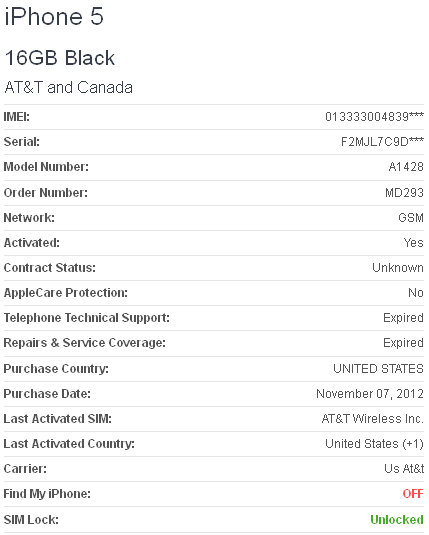Screen dimensions: 429x535
Task: Click the serial value F2MJL7C9D***
Action: (x=382, y=141)
